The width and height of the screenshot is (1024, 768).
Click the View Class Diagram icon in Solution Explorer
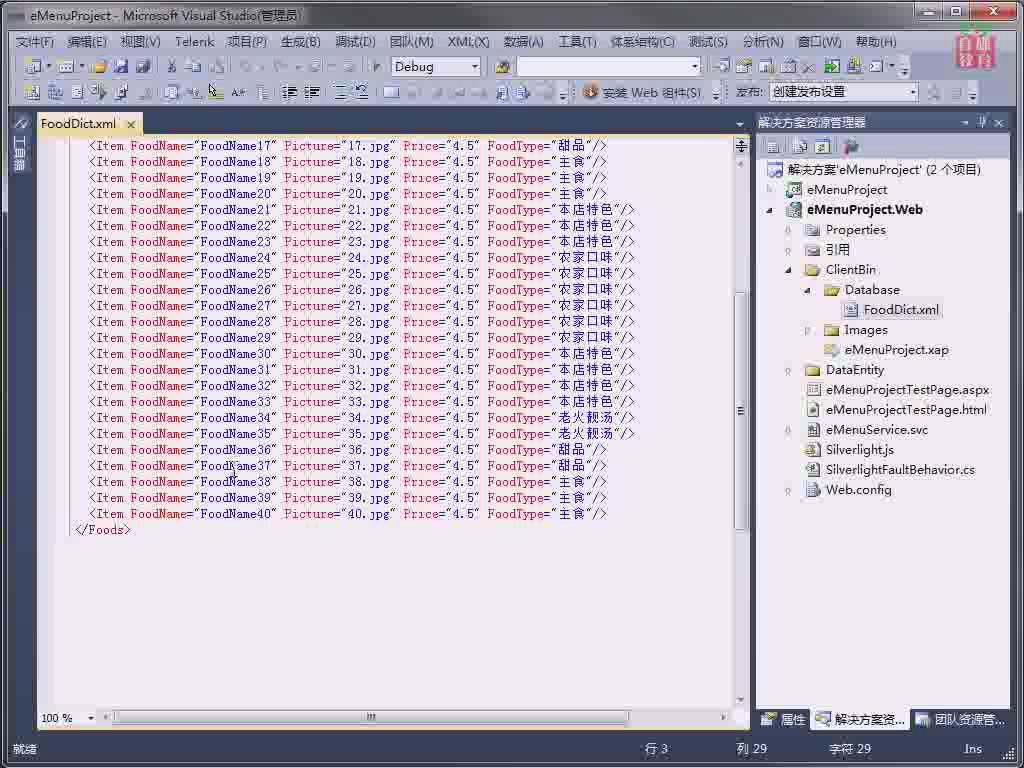(x=850, y=146)
